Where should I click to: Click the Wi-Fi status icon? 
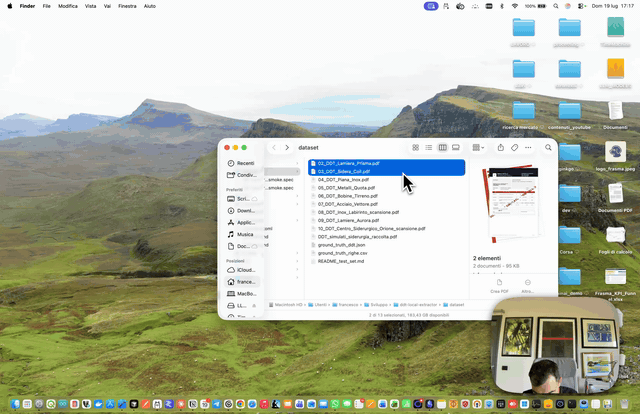click(515, 6)
